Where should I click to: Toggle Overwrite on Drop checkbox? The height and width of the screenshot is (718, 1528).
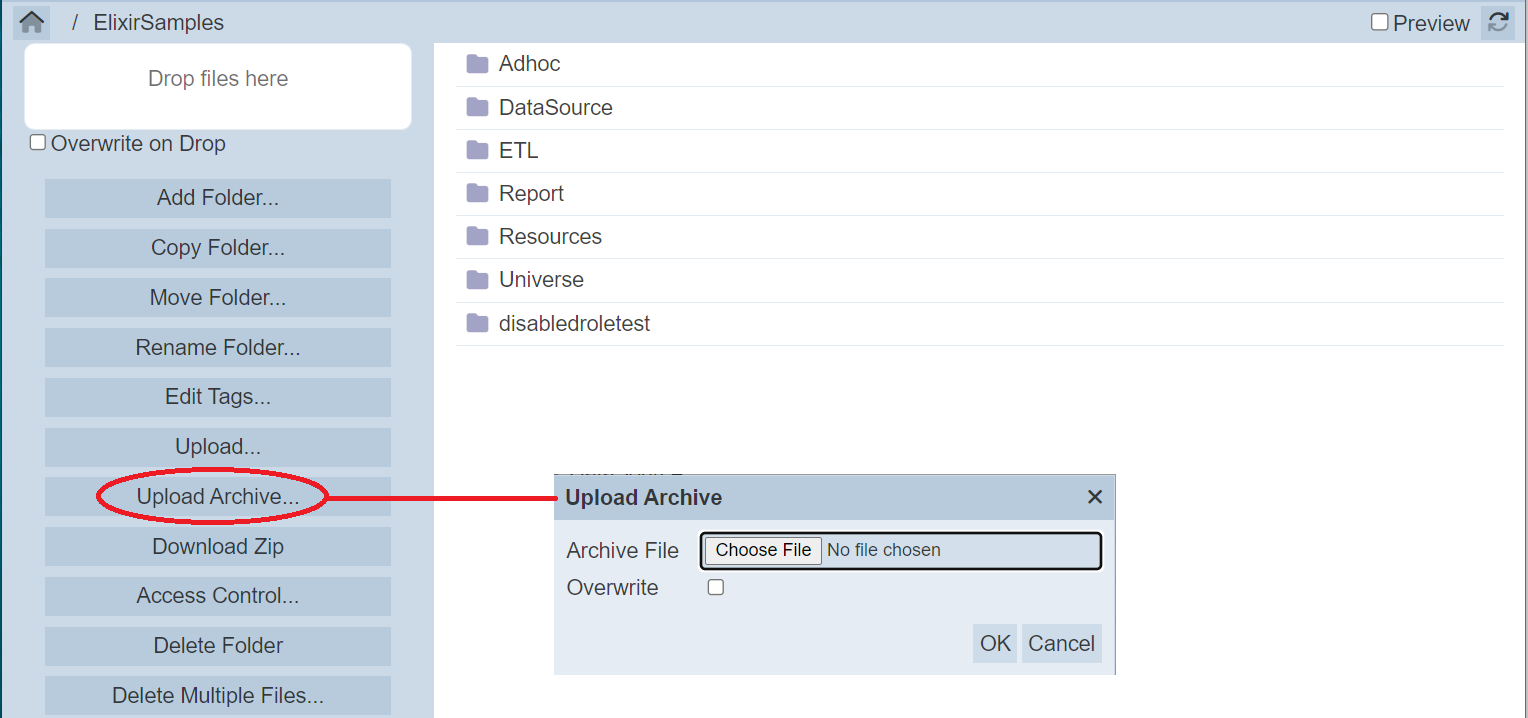pos(38,143)
